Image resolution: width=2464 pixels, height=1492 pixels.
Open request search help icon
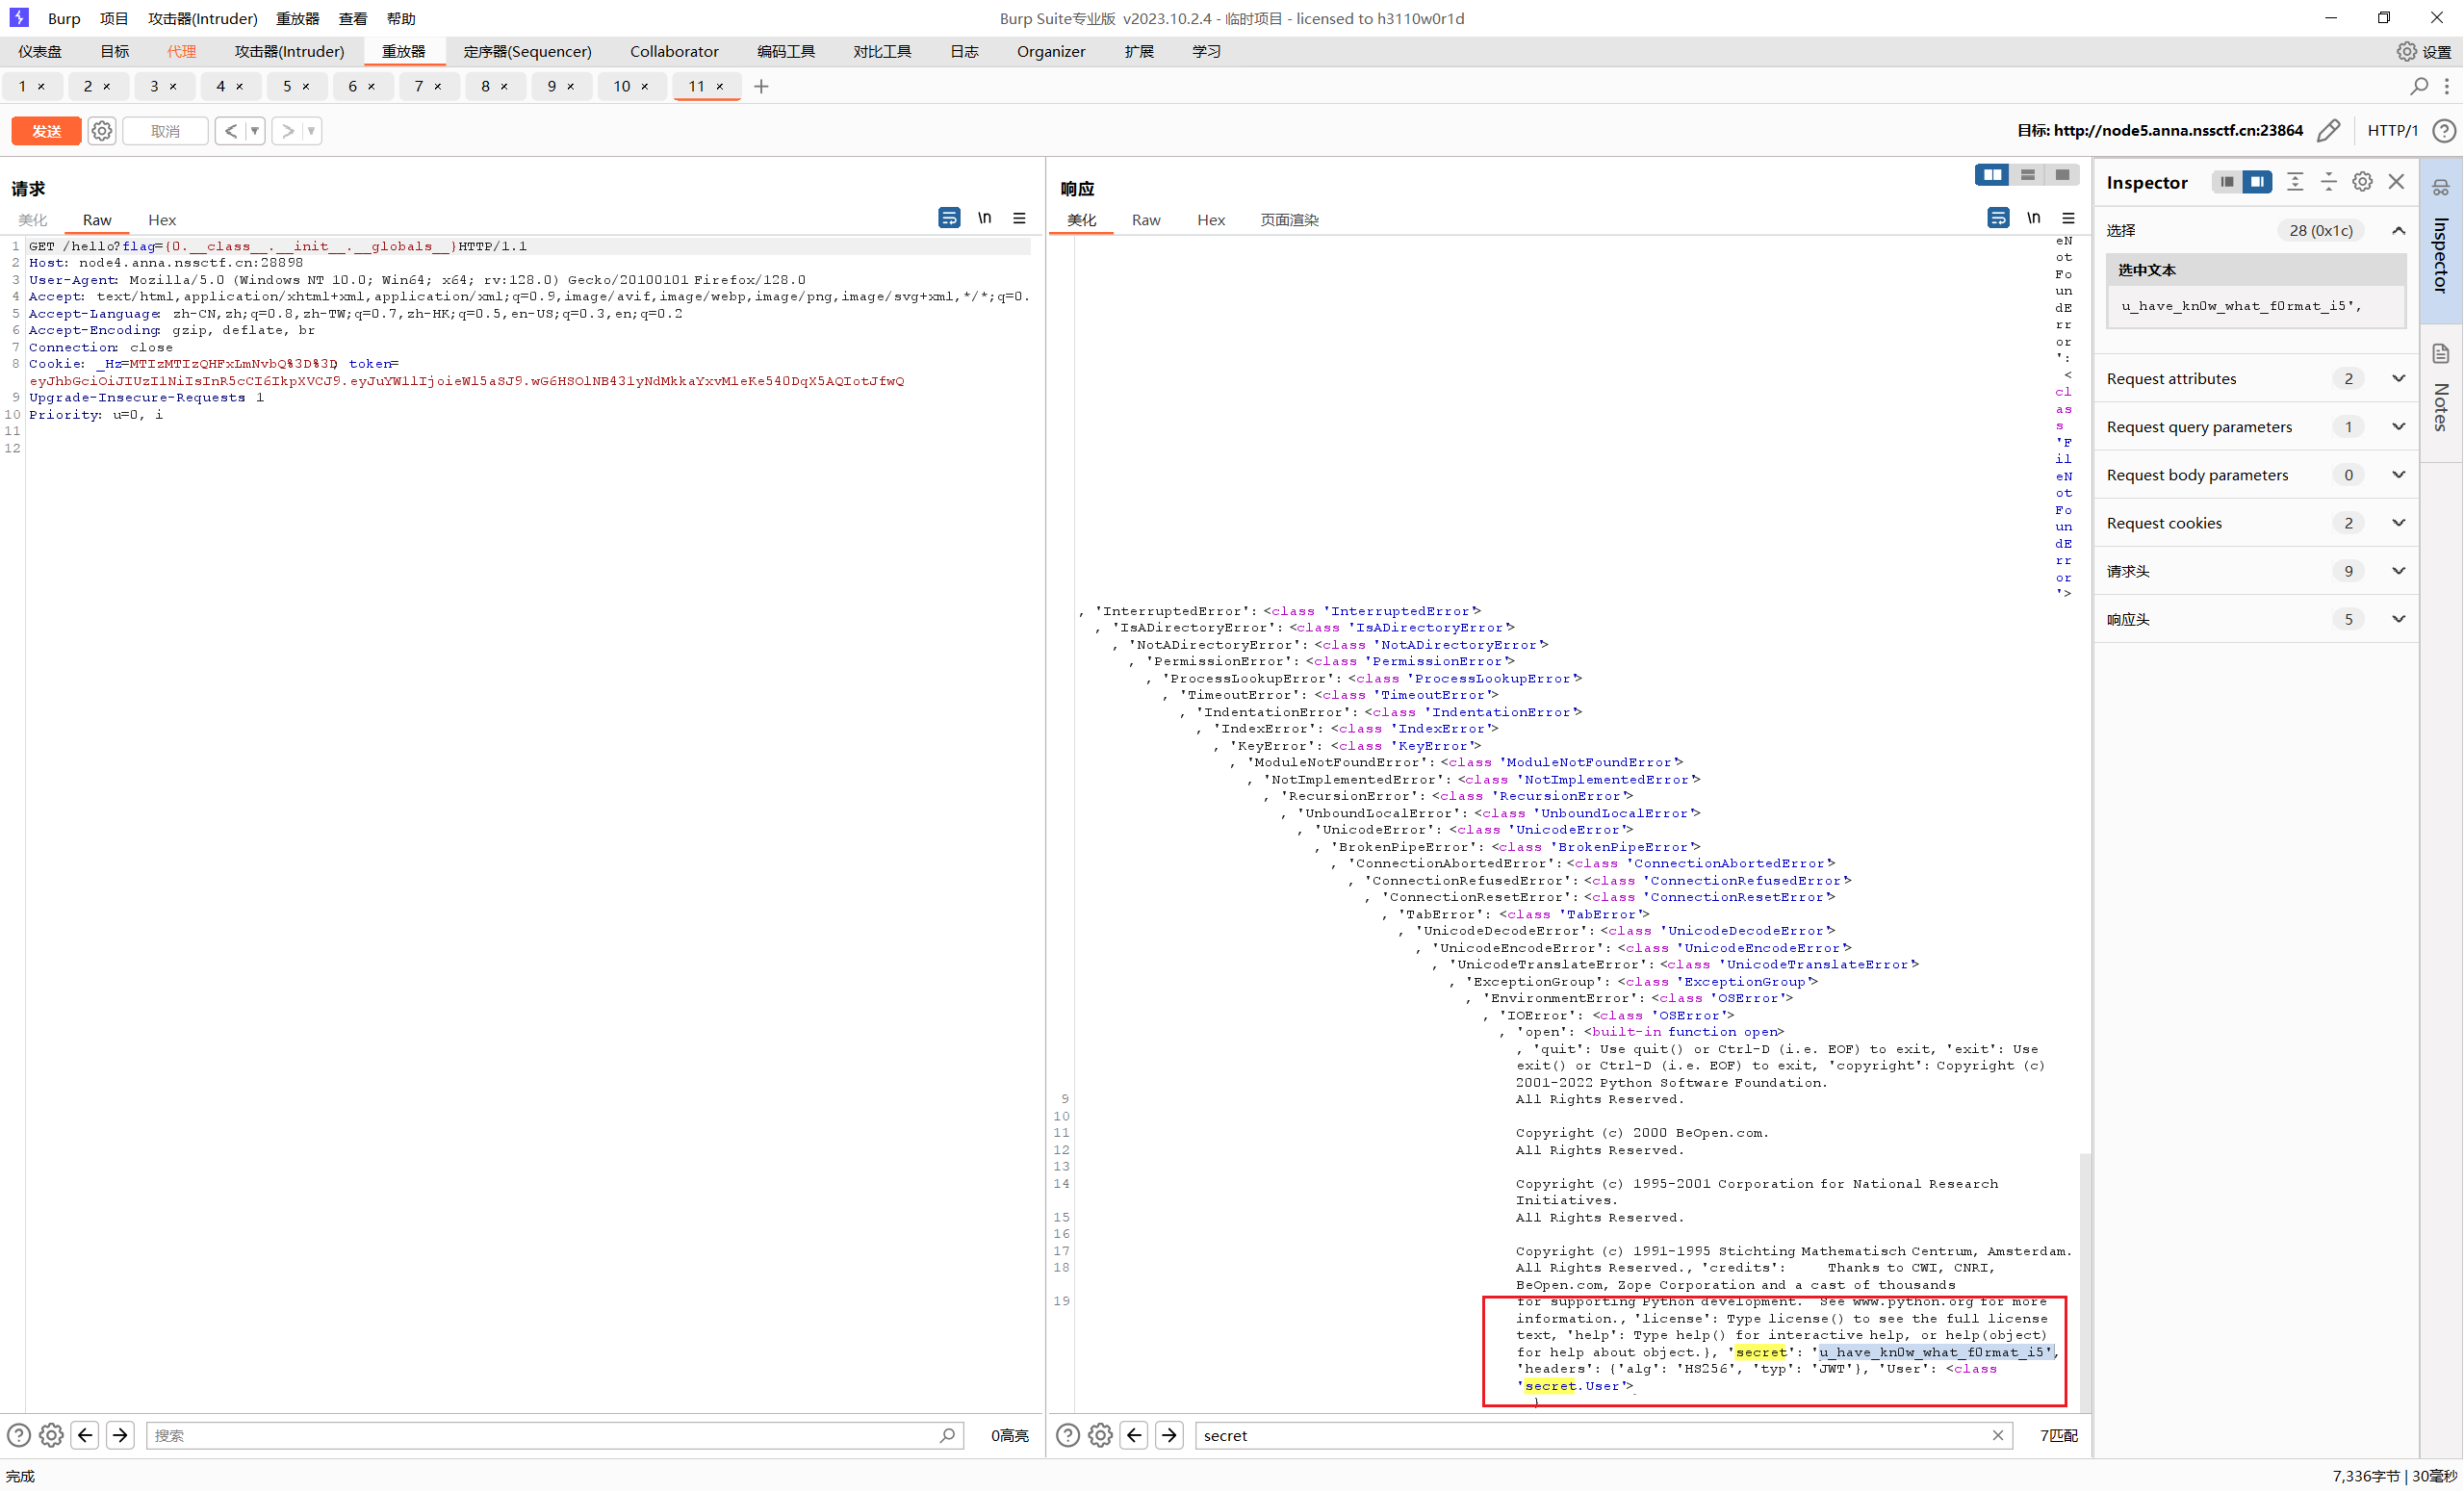coord(18,1435)
